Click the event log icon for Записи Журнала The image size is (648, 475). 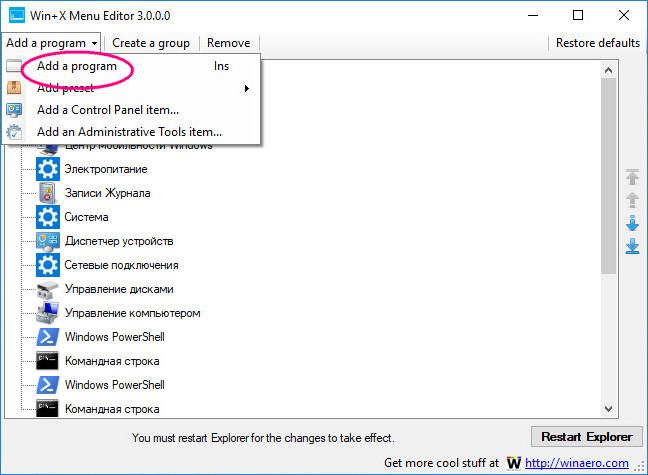48,193
